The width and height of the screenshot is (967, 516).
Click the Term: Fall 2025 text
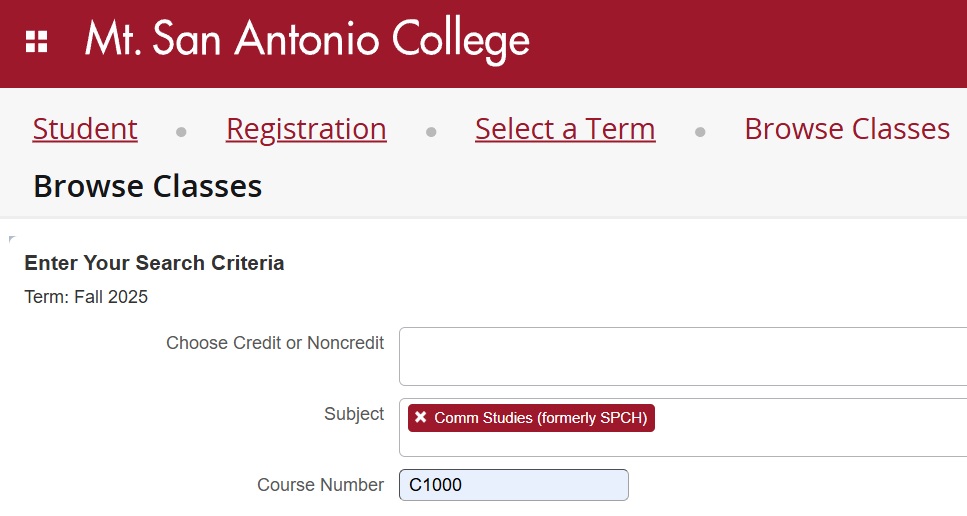coord(86,297)
